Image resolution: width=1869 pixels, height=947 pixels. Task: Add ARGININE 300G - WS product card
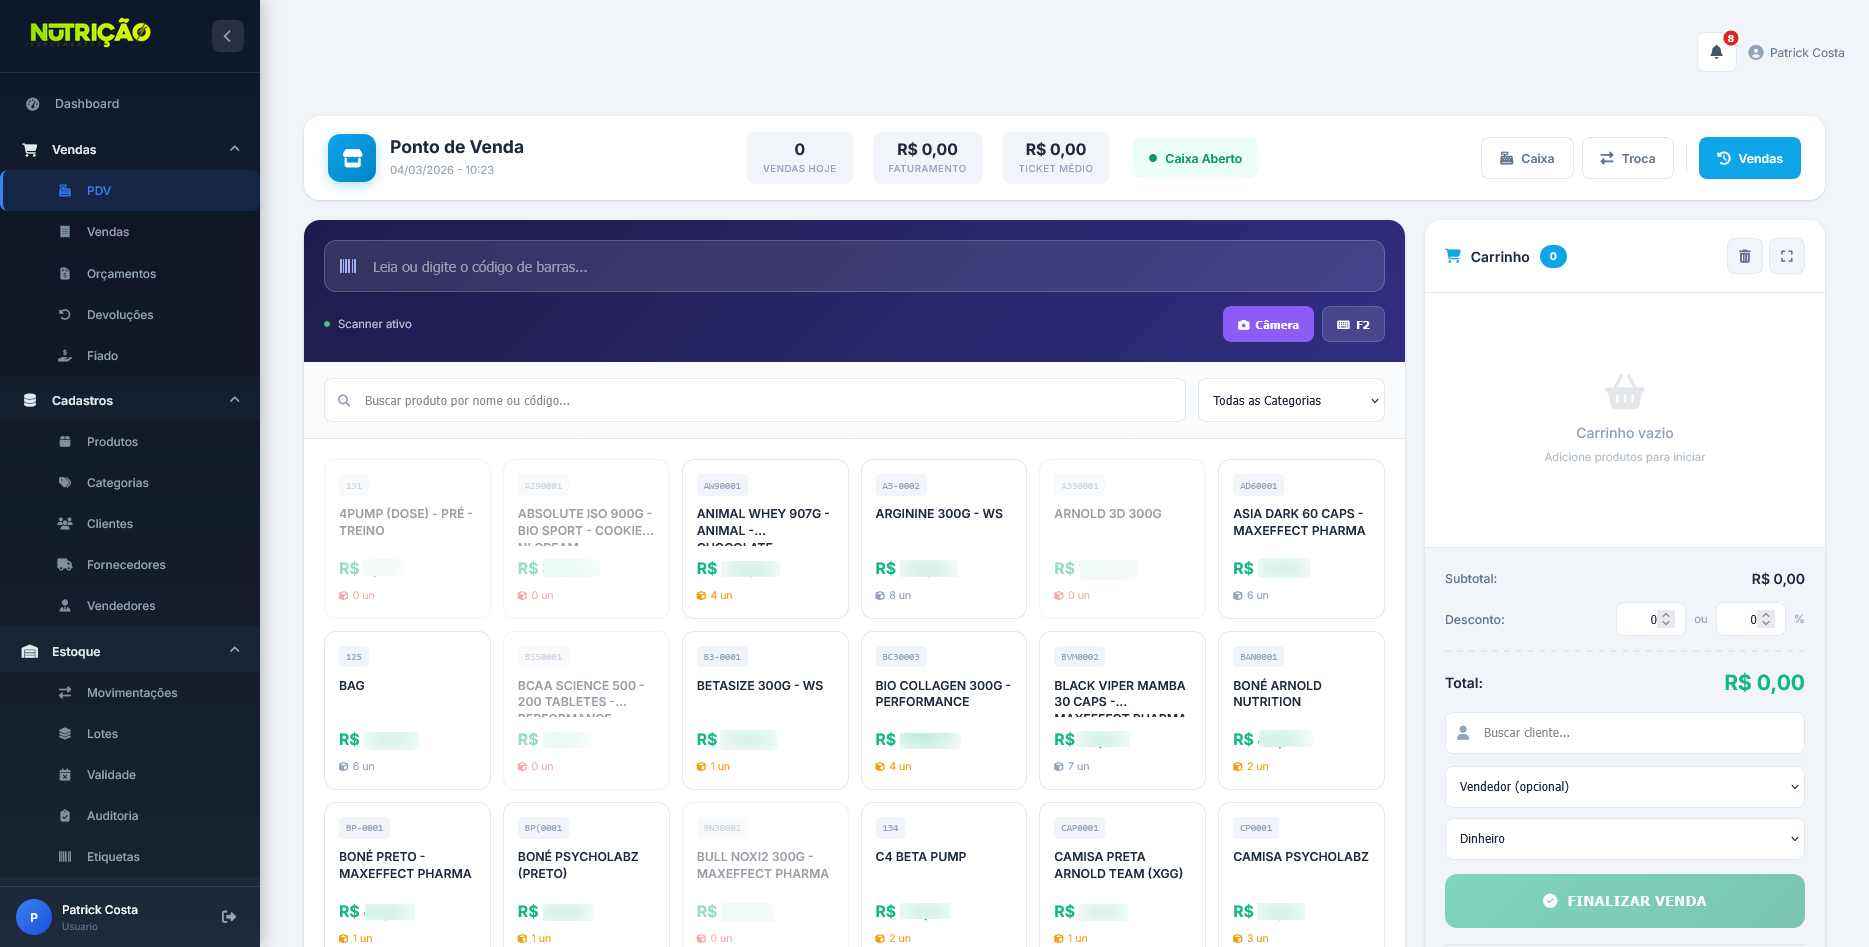(x=943, y=538)
